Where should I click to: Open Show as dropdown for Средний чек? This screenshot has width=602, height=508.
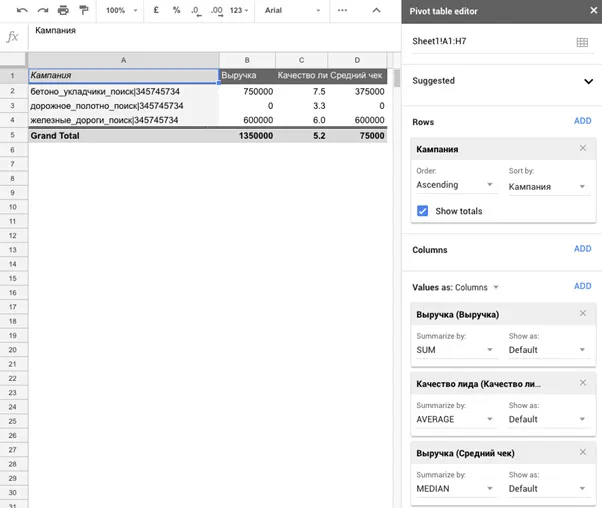pos(547,489)
